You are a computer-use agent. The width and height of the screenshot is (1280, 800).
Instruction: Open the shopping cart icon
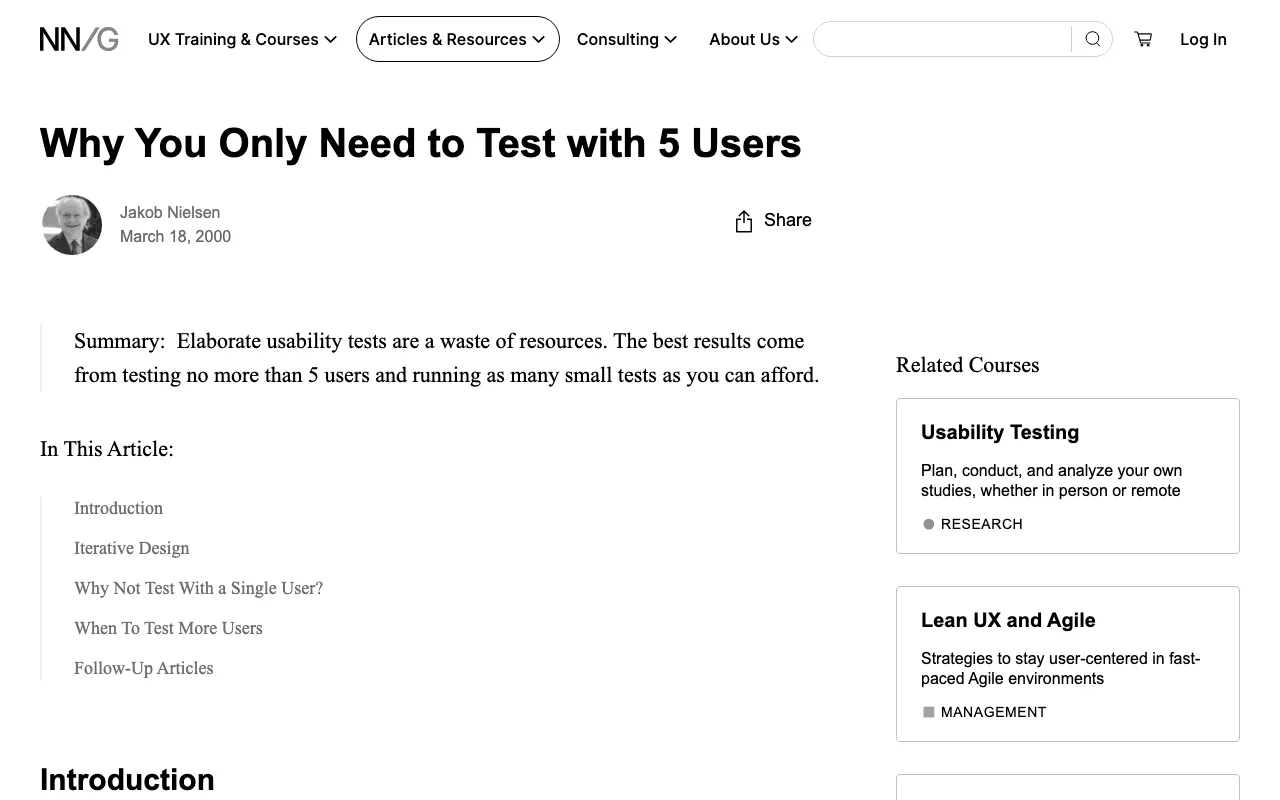tap(1143, 39)
